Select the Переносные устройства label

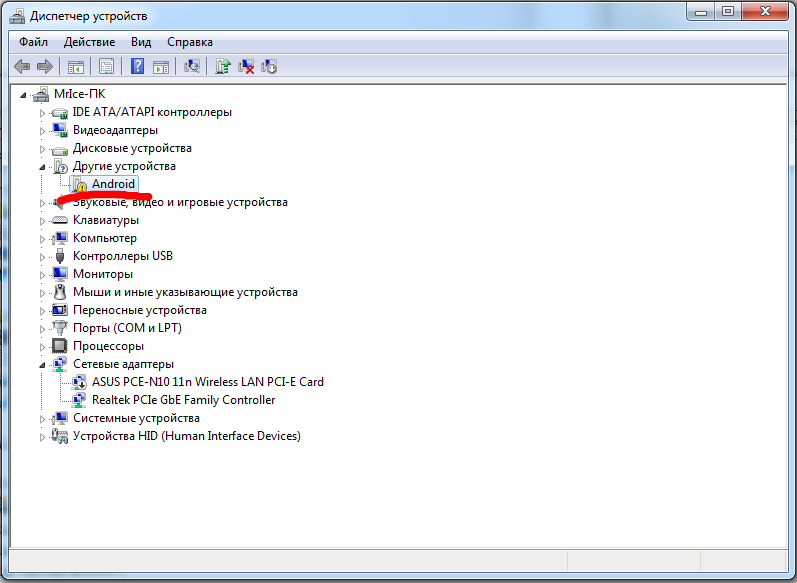tap(140, 310)
